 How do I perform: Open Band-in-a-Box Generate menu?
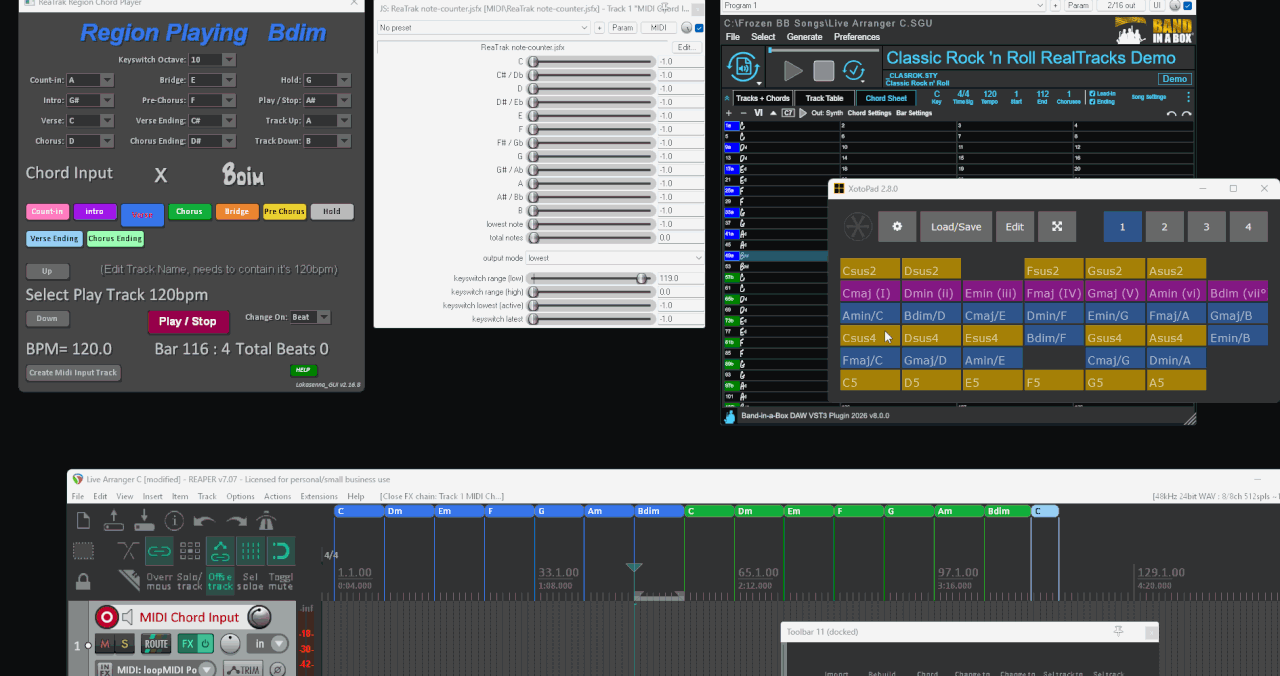[x=804, y=37]
